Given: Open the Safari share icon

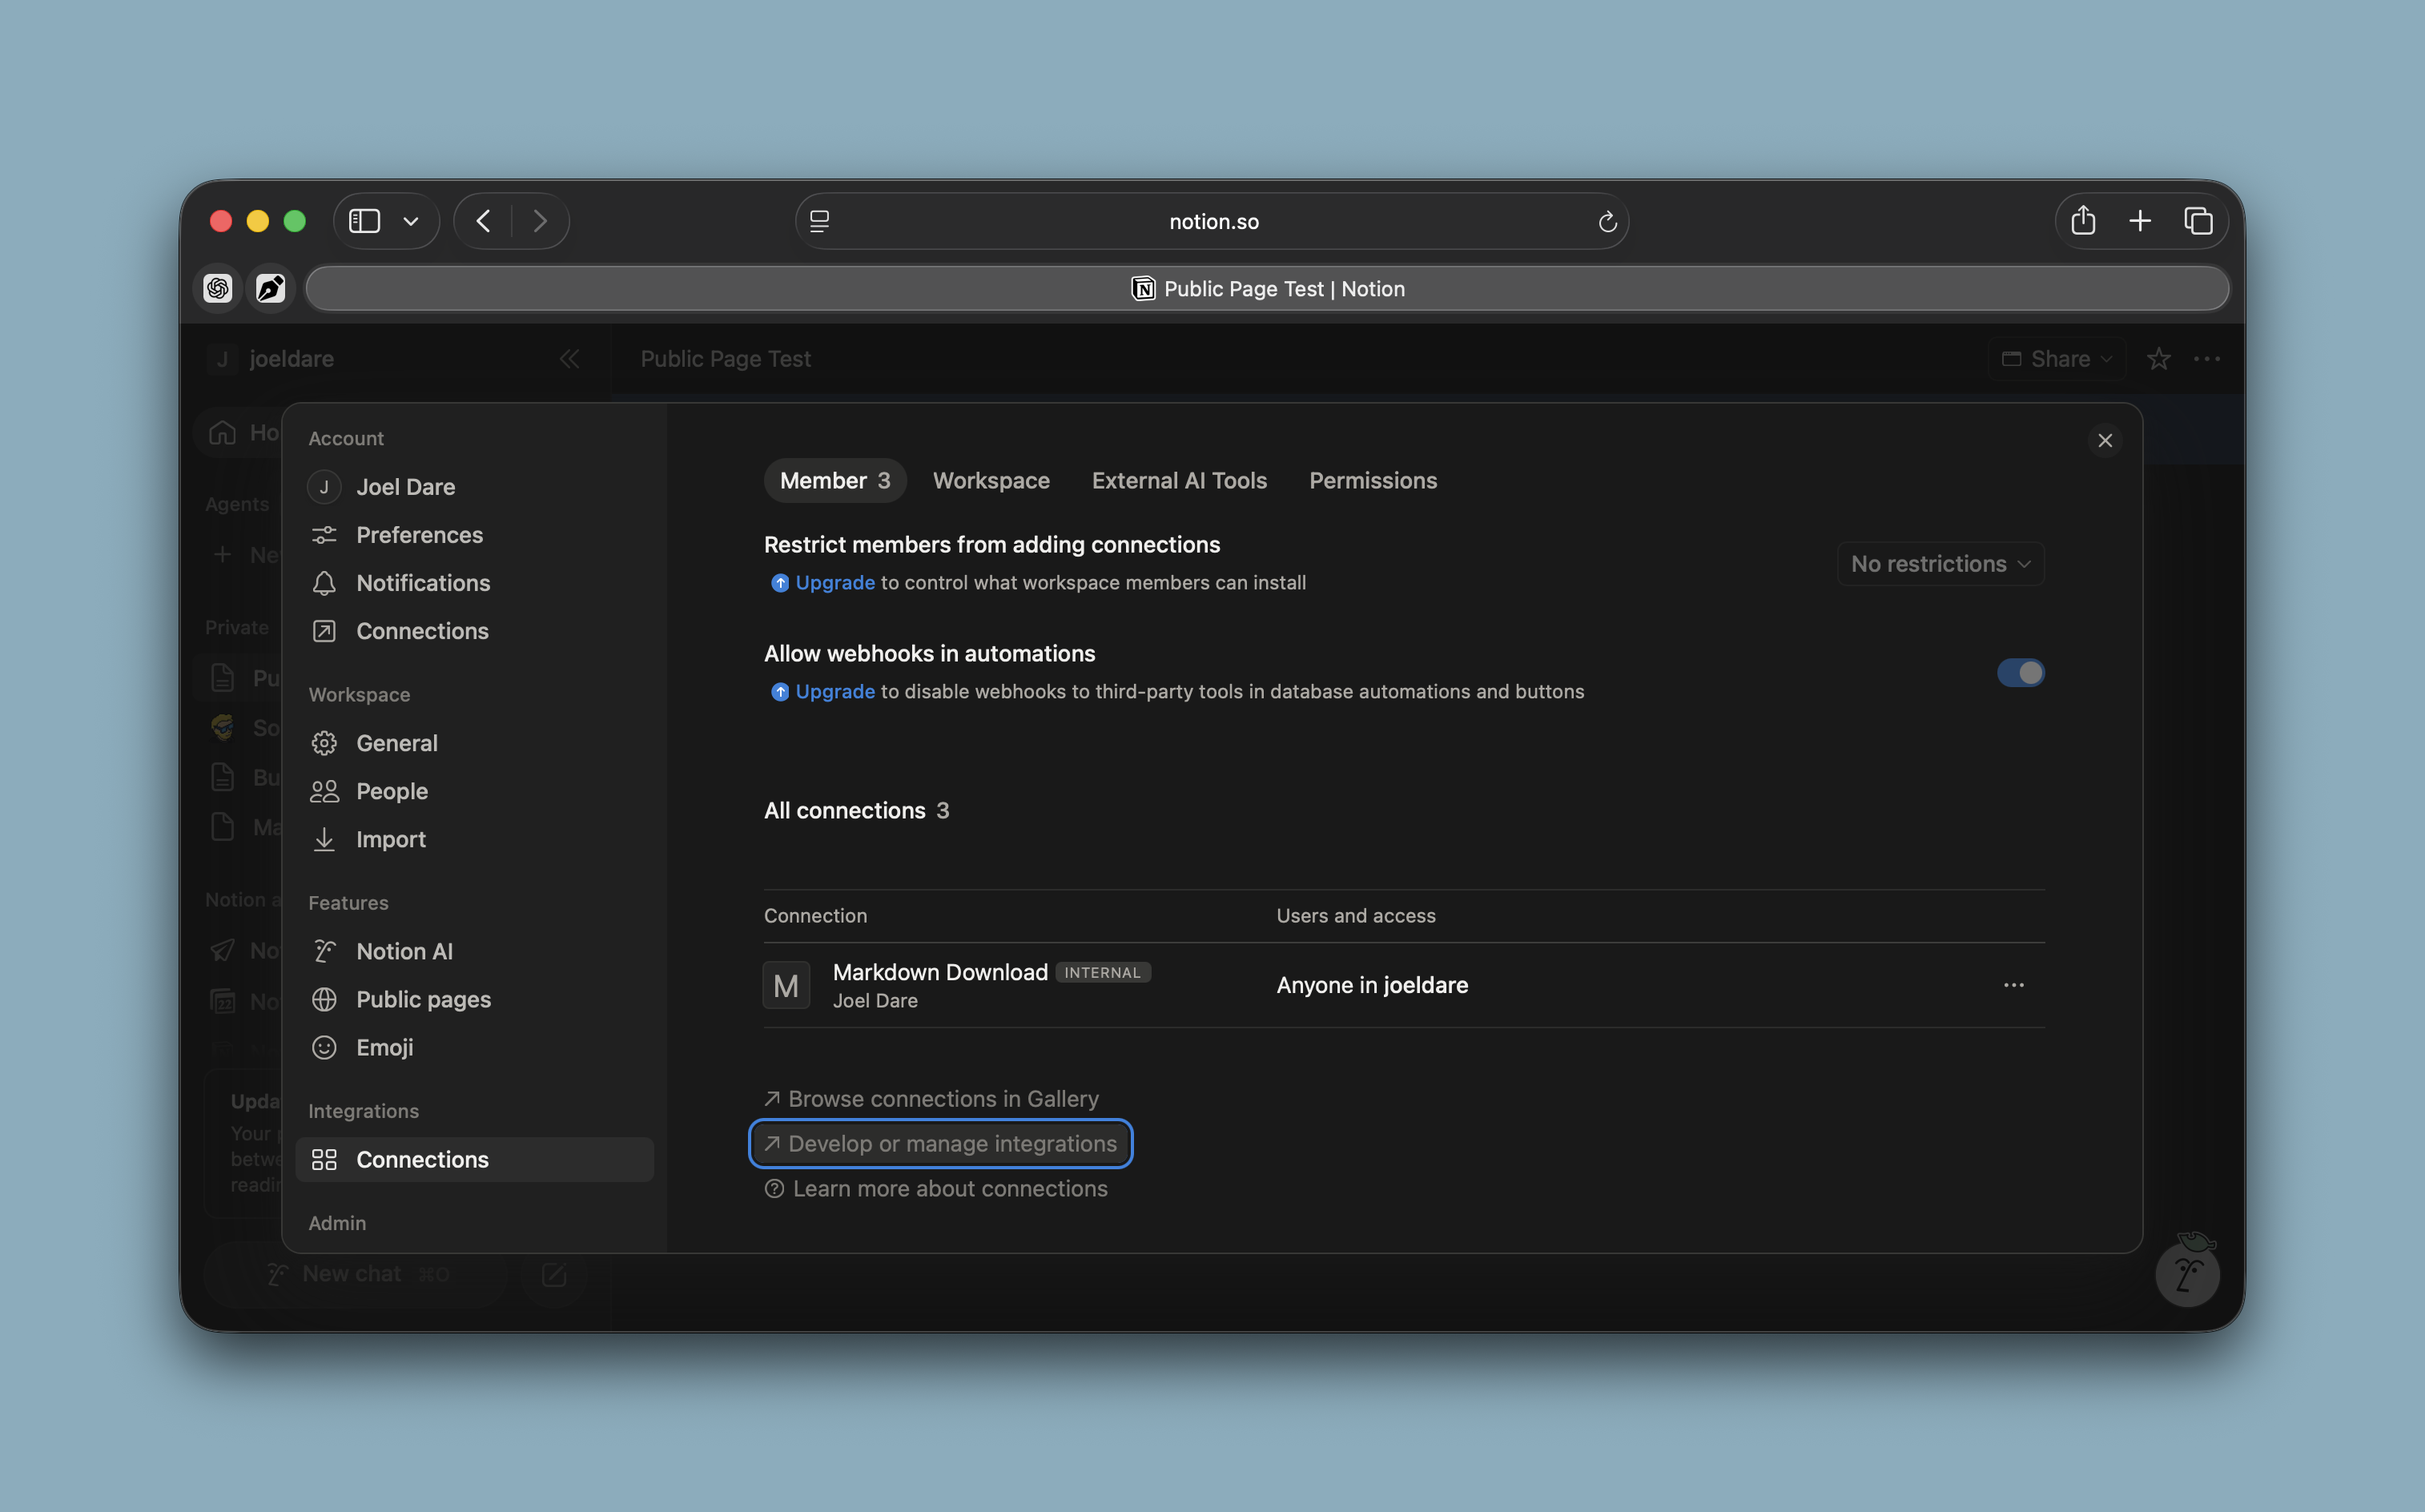Looking at the screenshot, I should (x=2083, y=220).
